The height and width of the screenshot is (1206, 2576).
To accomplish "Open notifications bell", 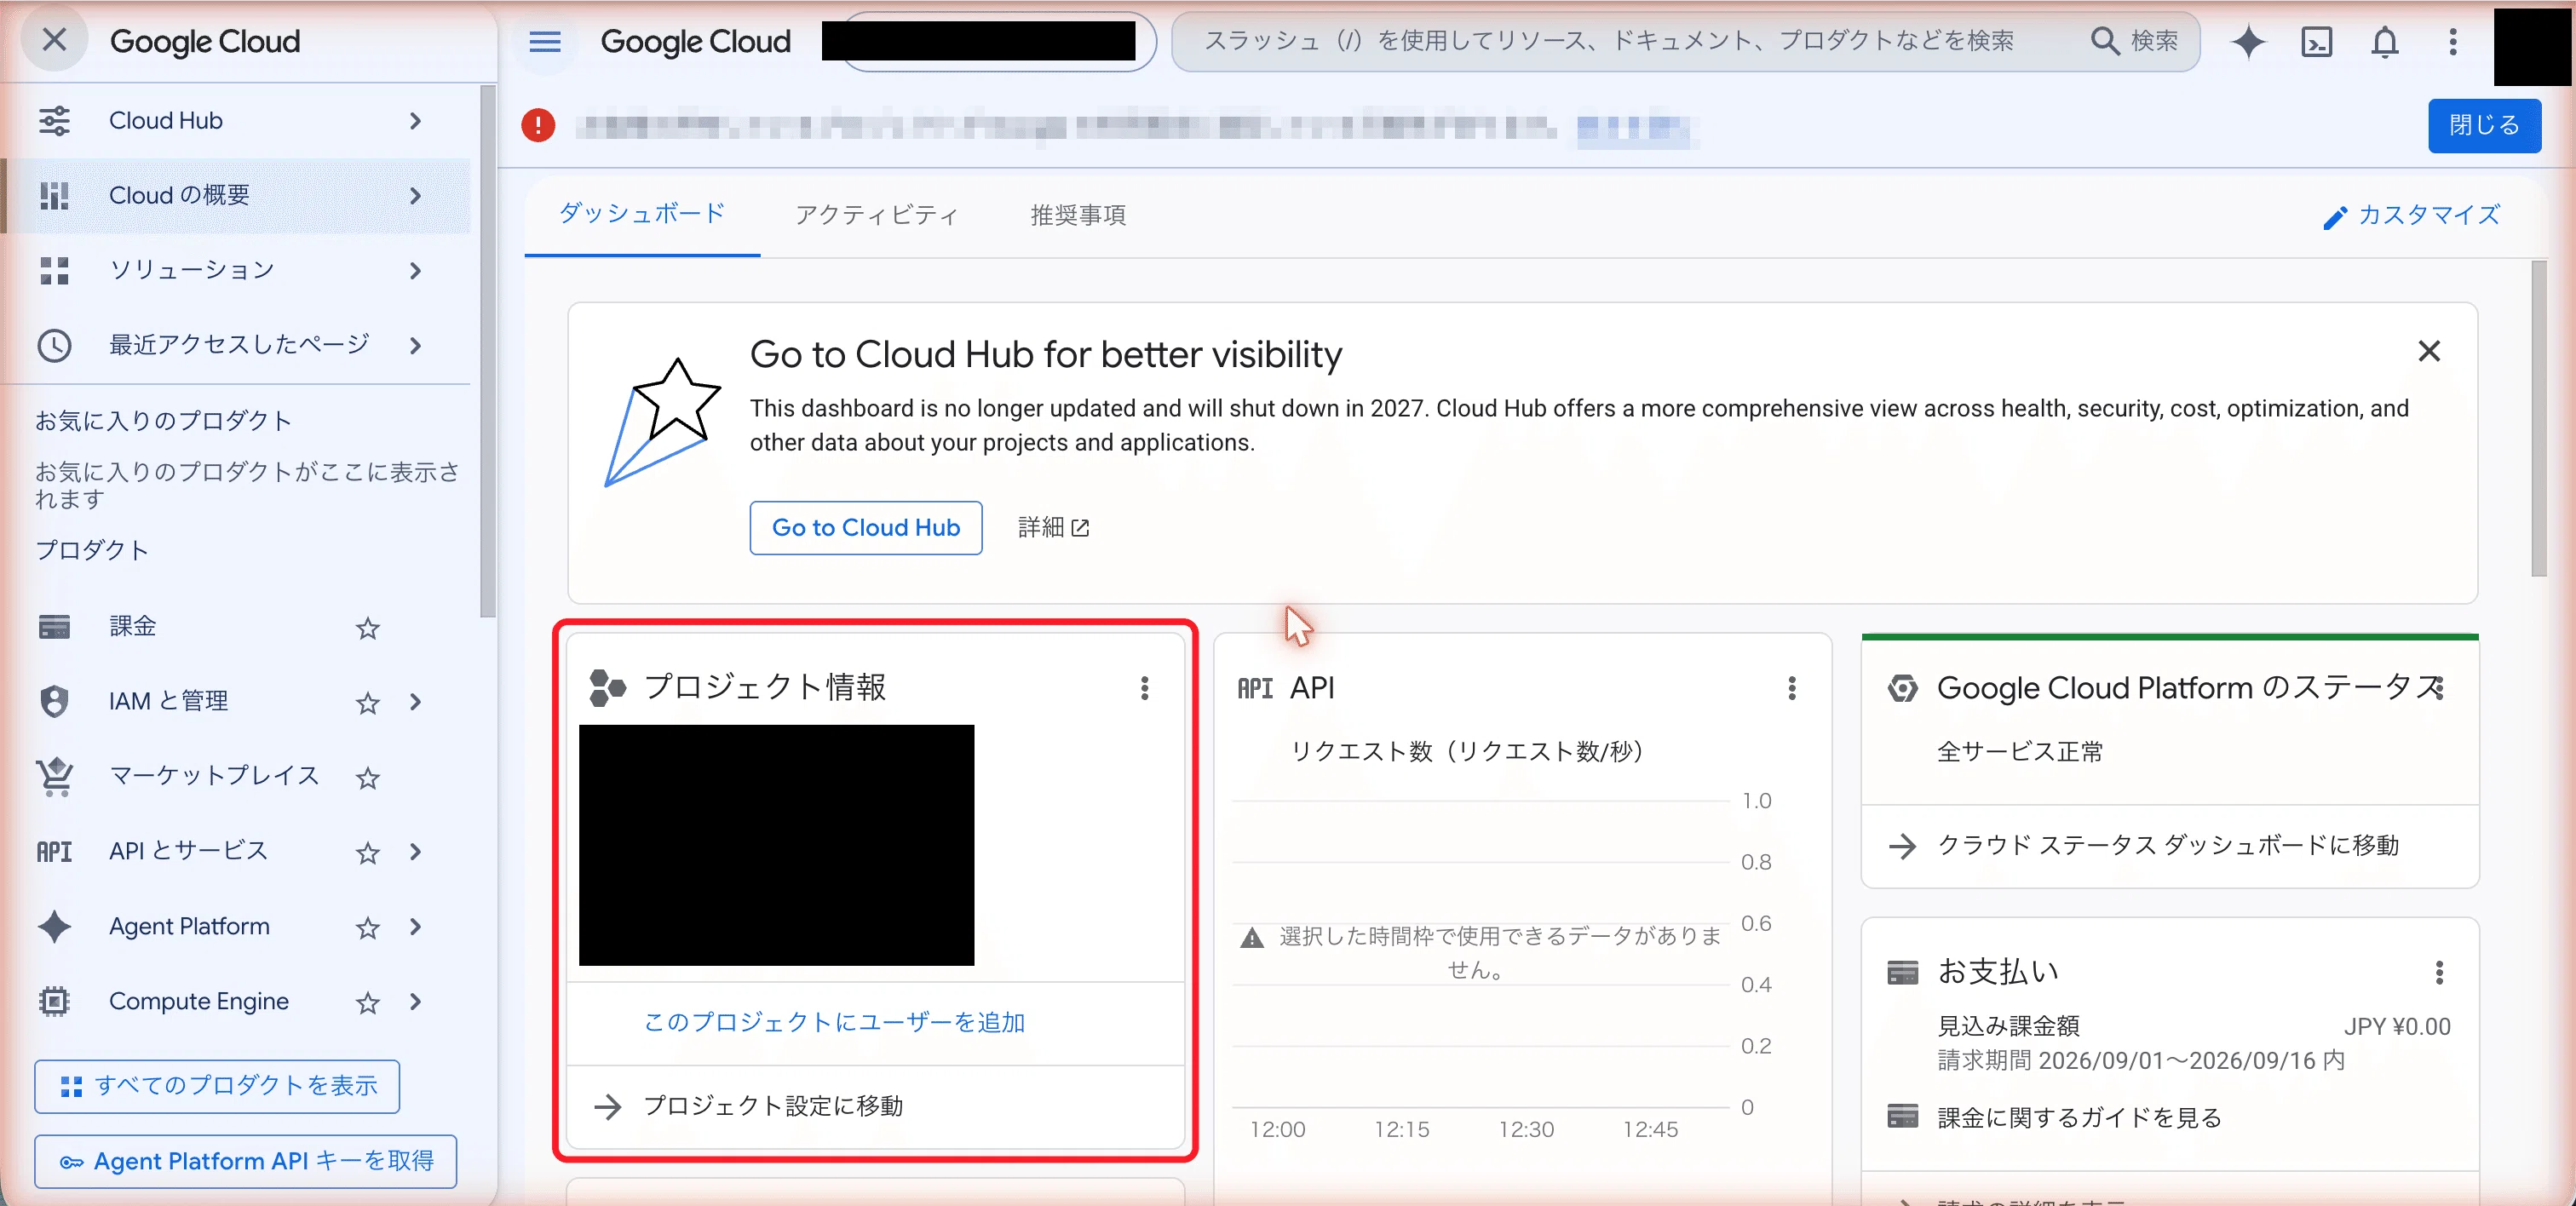I will click(x=2385, y=41).
